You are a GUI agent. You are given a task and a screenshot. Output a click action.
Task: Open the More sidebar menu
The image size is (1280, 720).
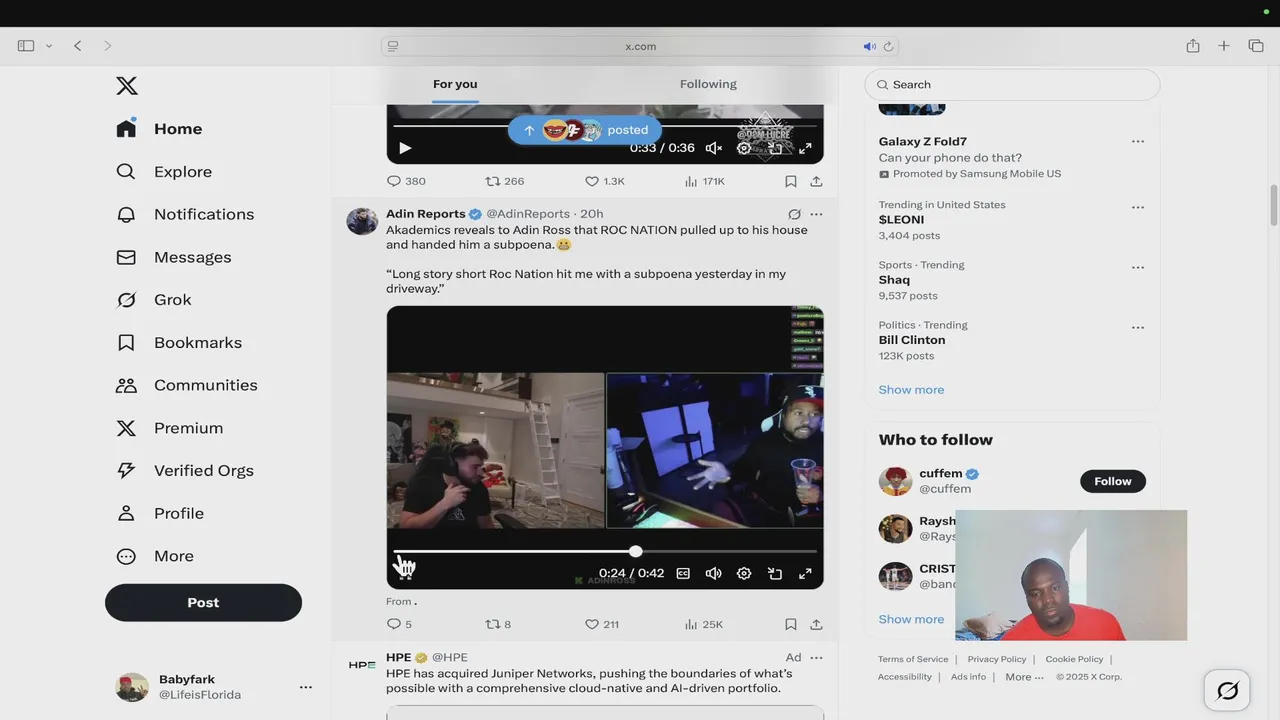click(156, 556)
